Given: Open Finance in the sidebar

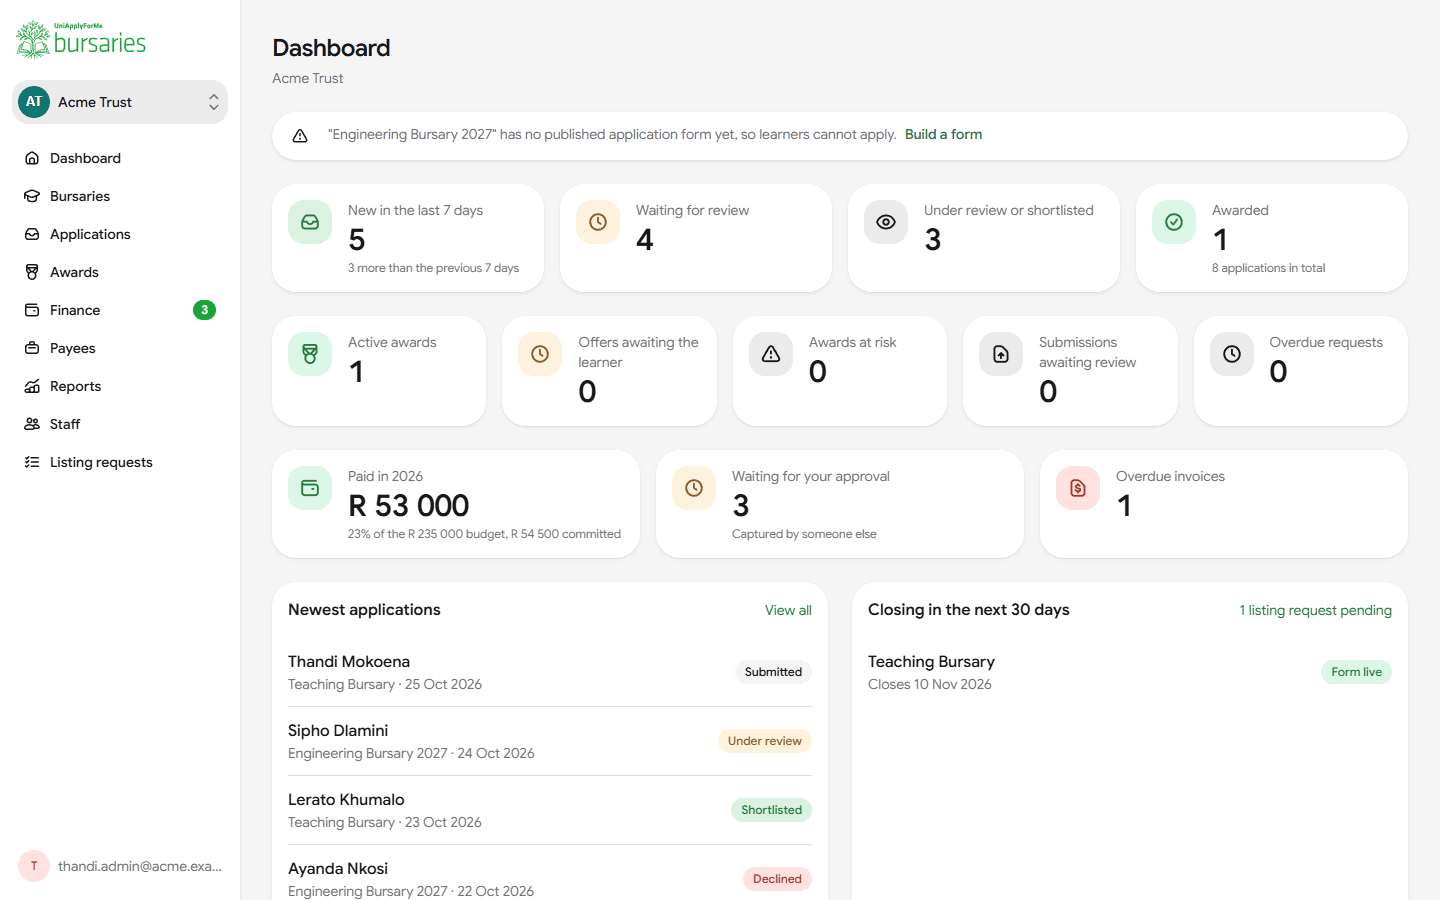Looking at the screenshot, I should tap(120, 310).
